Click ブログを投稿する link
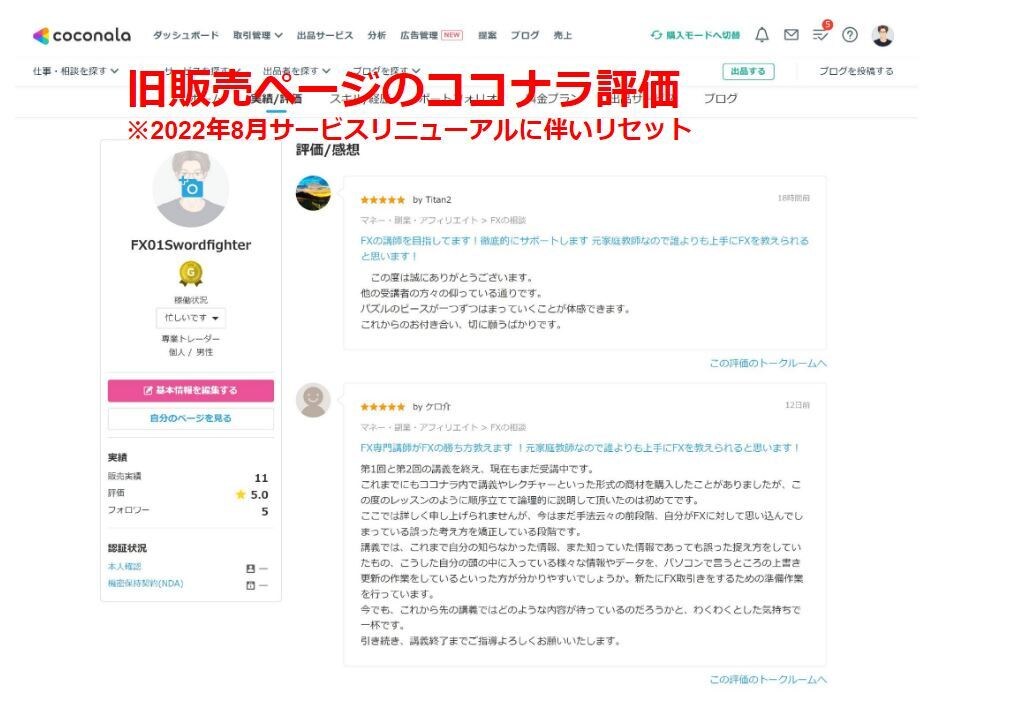Screen dimensions: 1024x706 point(856,71)
